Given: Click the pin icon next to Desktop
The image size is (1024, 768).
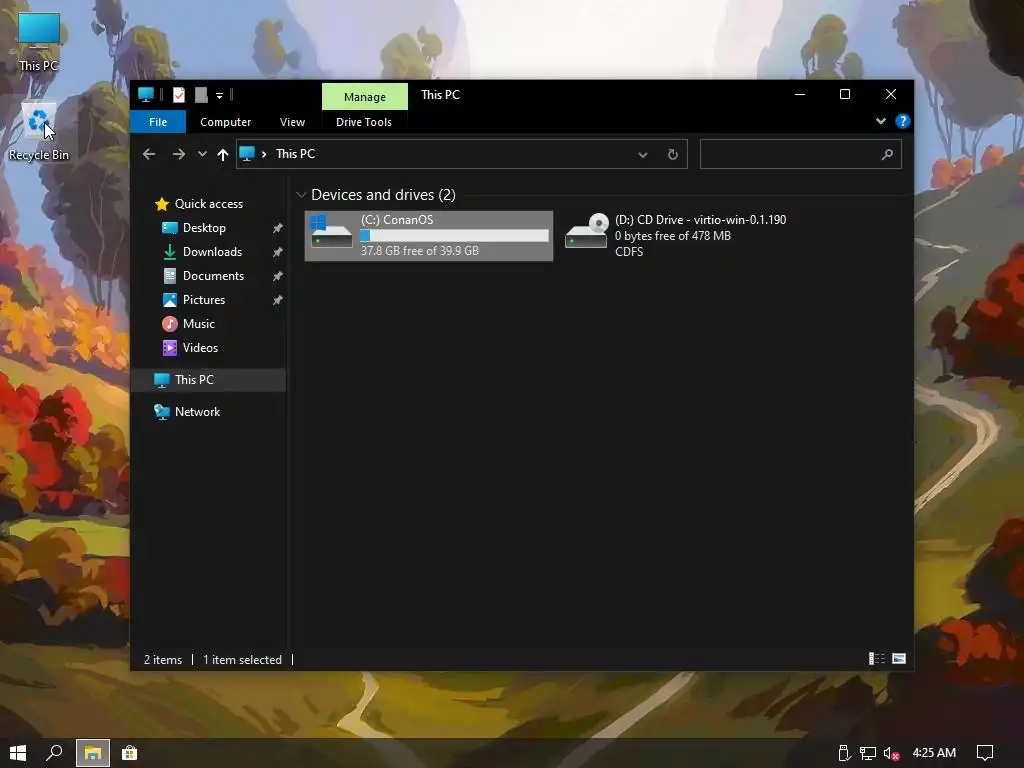Looking at the screenshot, I should [x=278, y=228].
